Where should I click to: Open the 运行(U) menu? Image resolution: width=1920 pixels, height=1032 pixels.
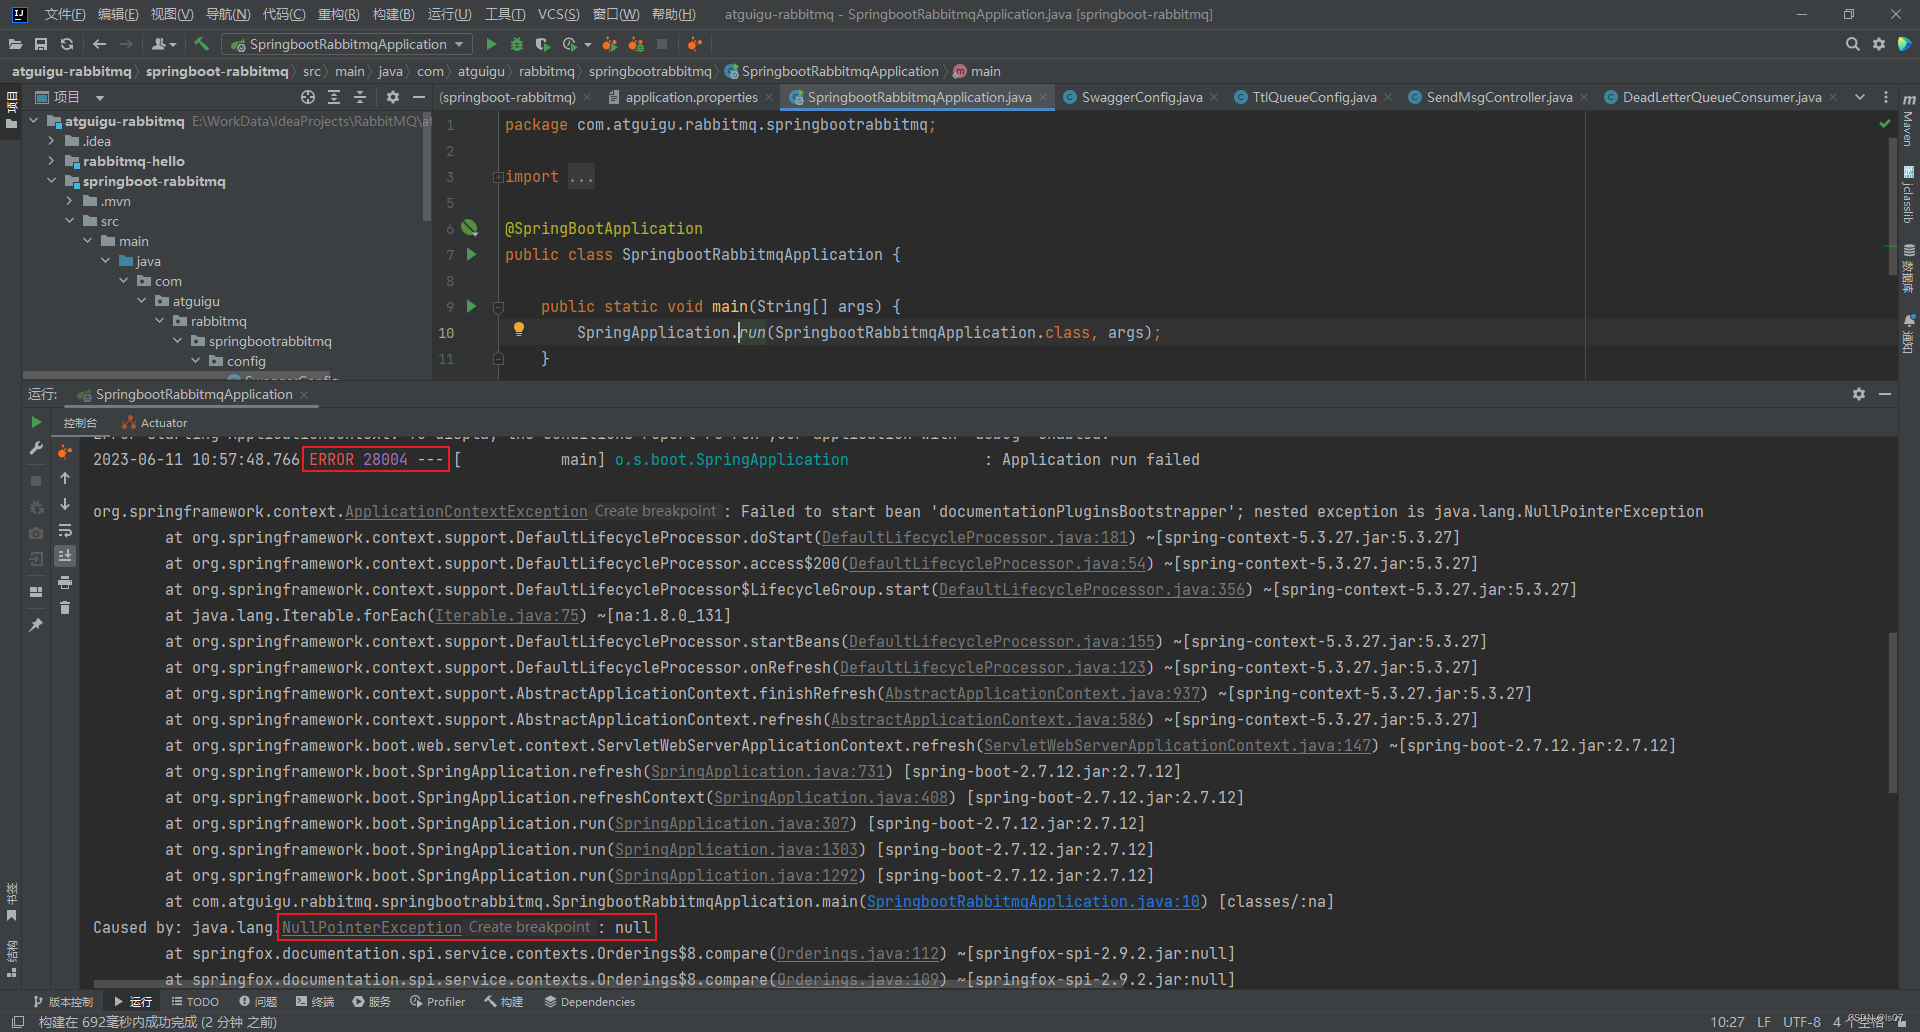tap(449, 14)
